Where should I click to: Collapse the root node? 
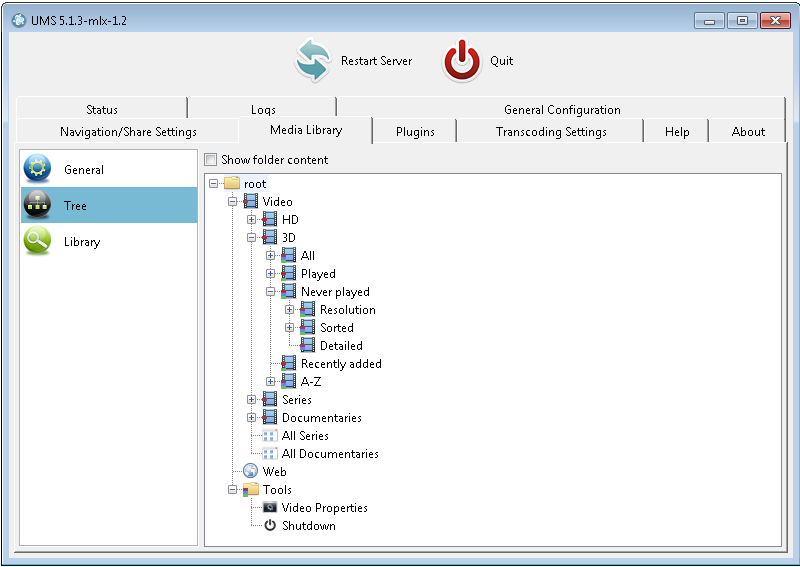[213, 183]
